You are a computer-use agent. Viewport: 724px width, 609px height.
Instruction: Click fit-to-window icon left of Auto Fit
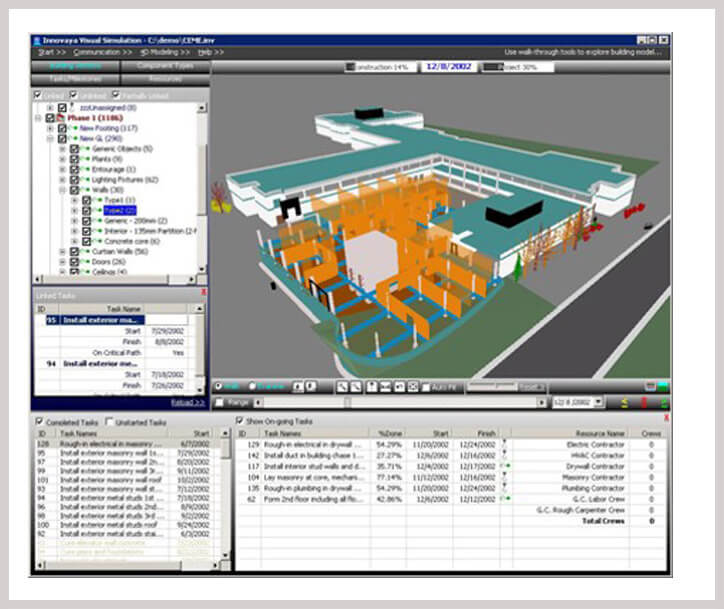pyautogui.click(x=413, y=387)
